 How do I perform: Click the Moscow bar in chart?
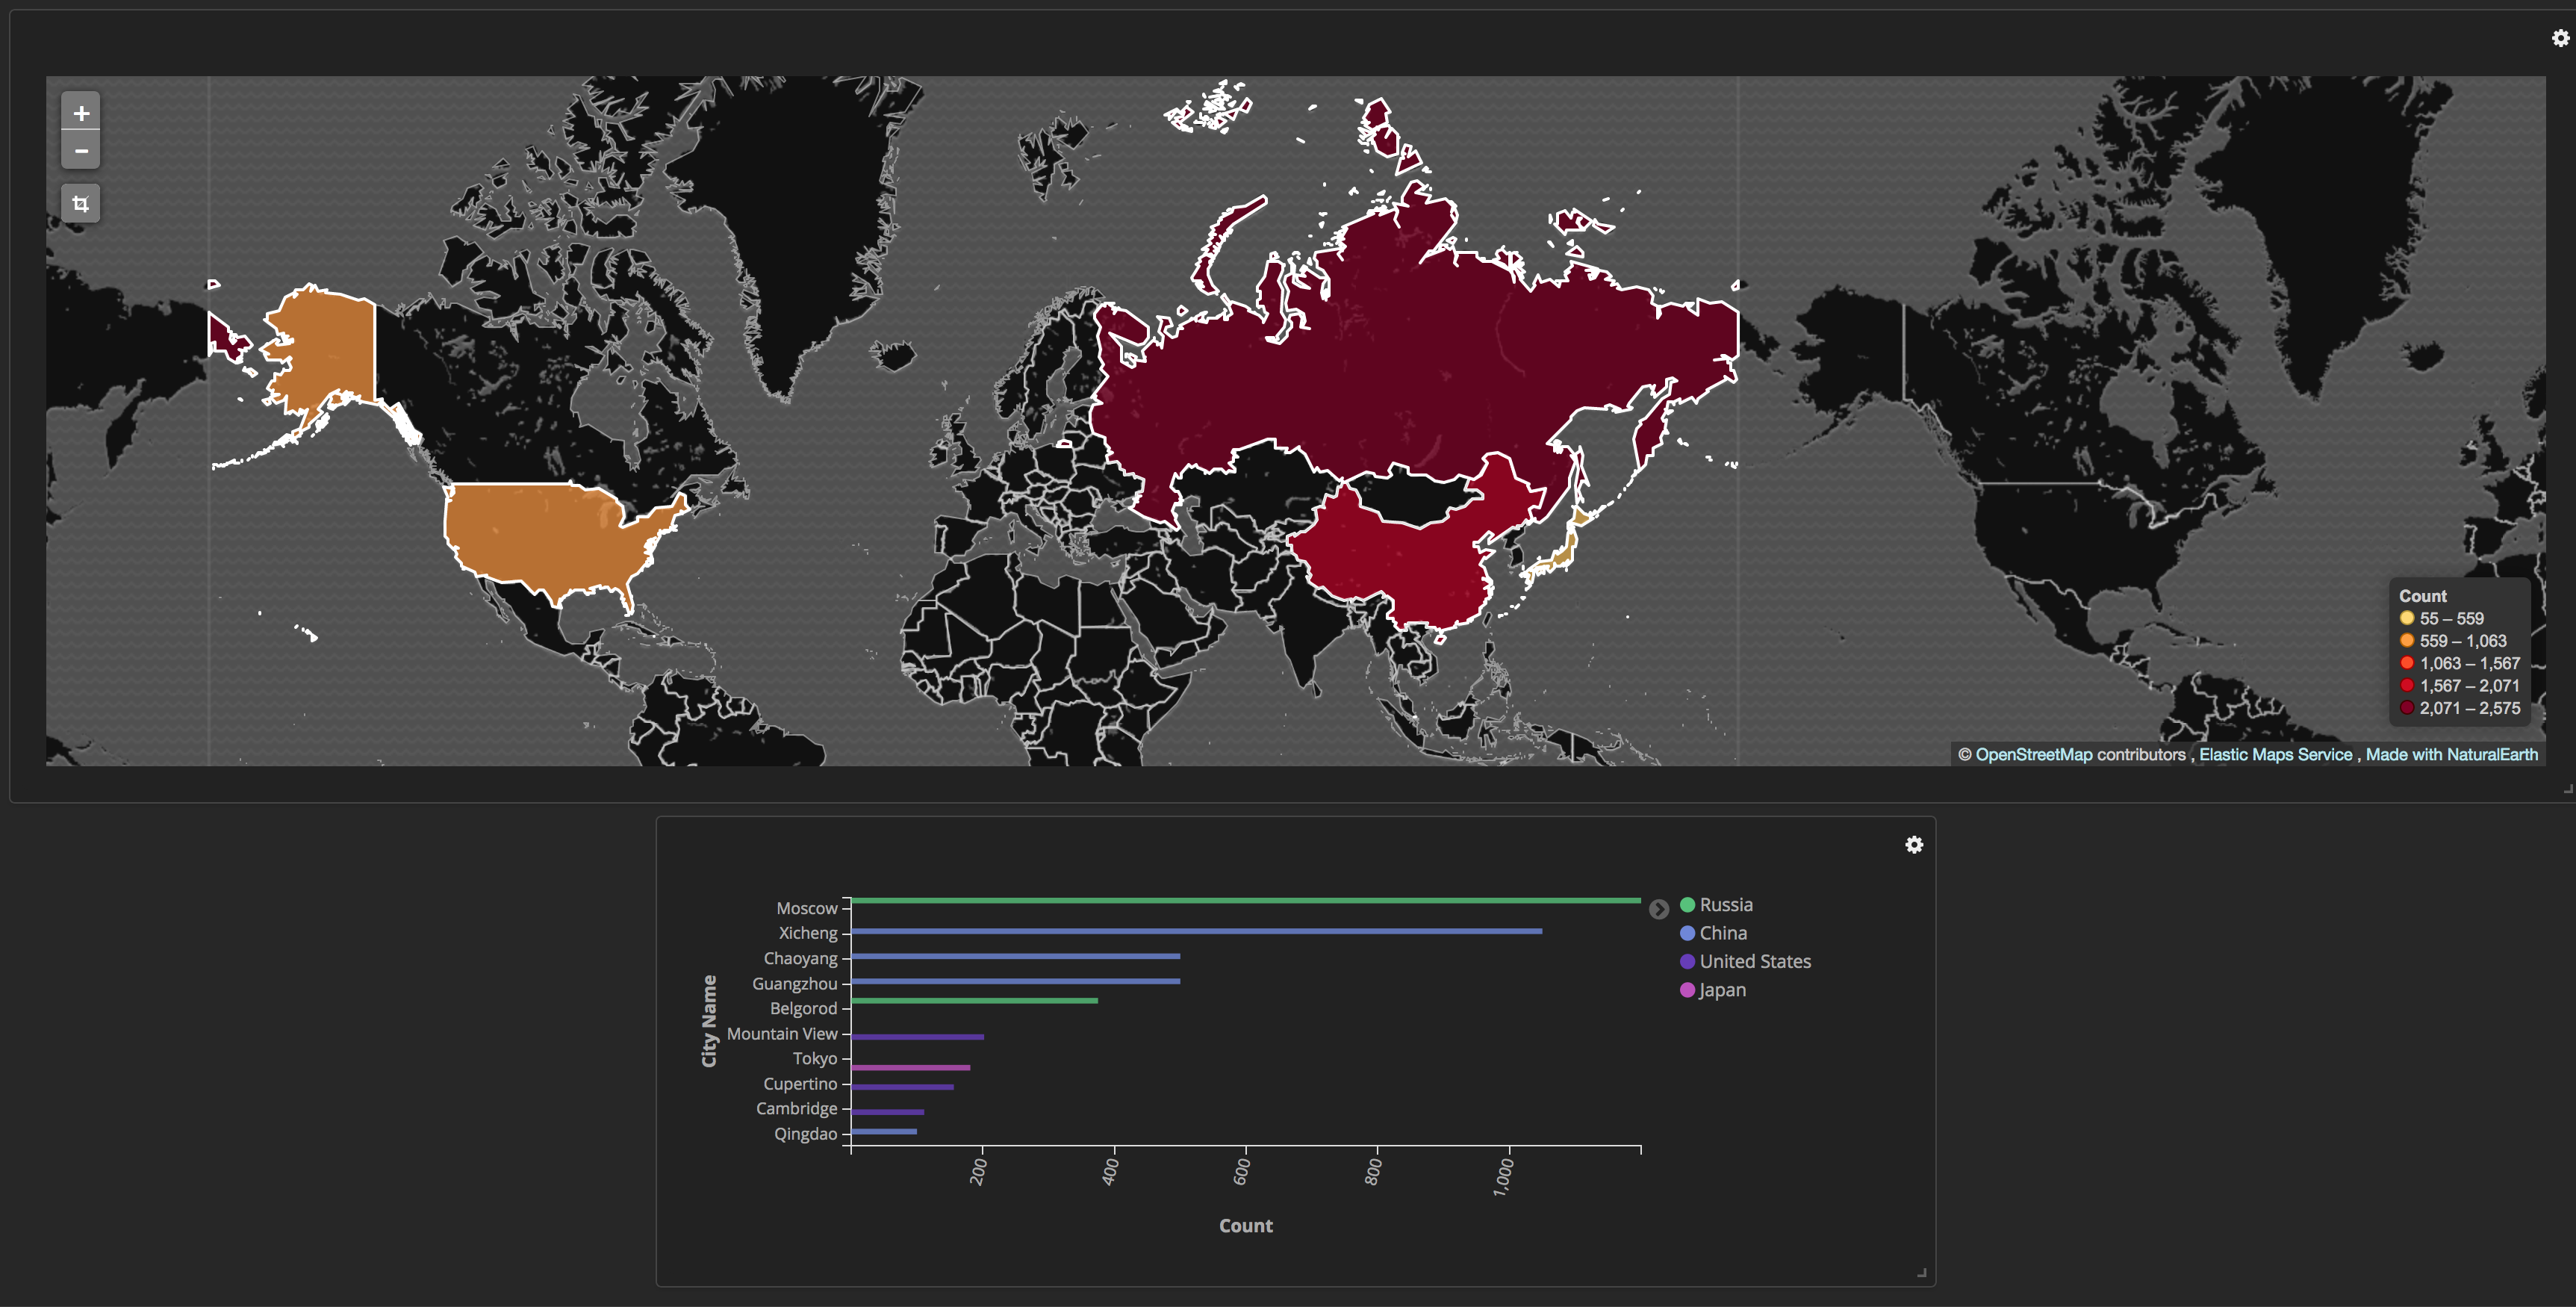1245,901
